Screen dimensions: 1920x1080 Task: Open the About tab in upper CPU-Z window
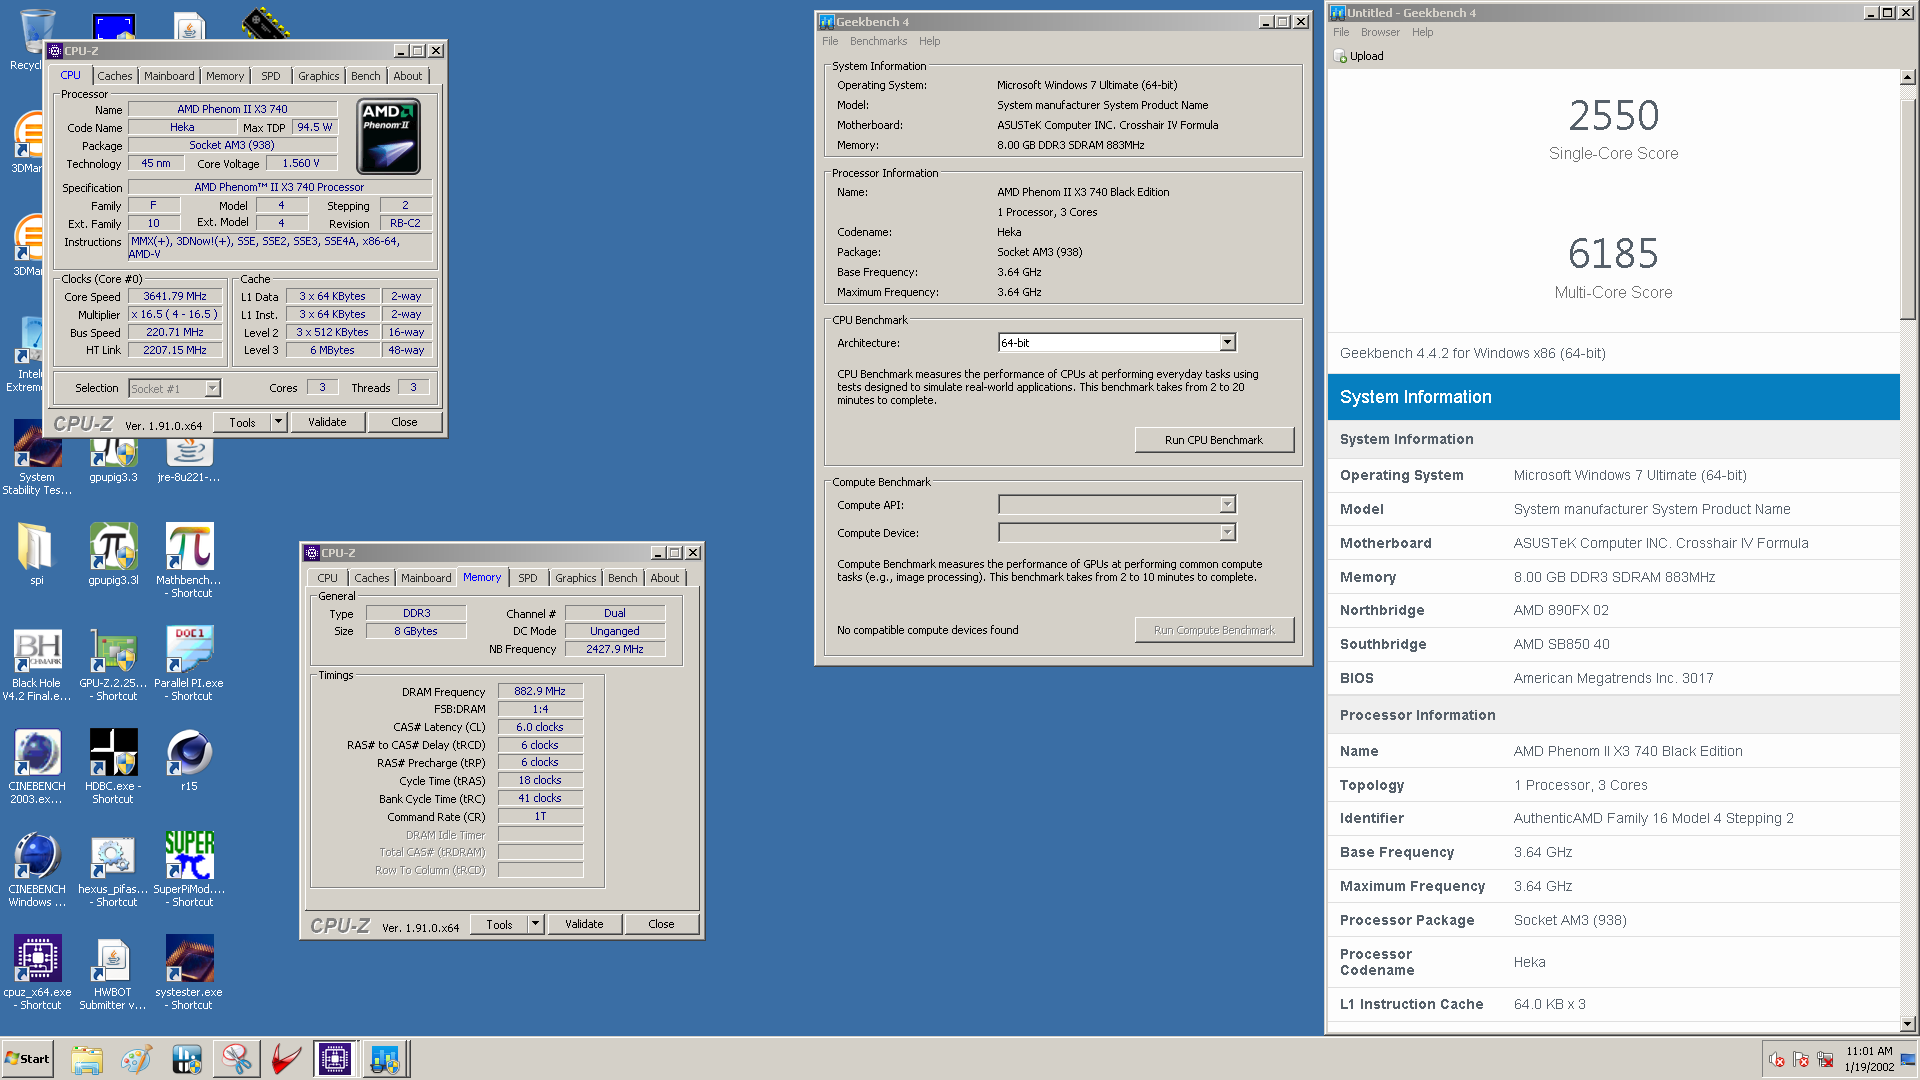(x=407, y=76)
